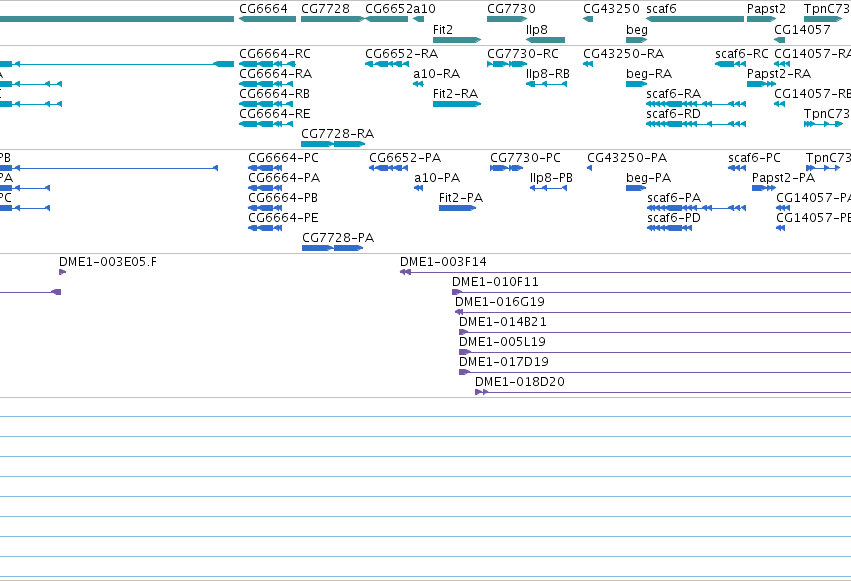The width and height of the screenshot is (851, 581).
Task: Select transcript CG6664-RA
Action: coord(266,84)
